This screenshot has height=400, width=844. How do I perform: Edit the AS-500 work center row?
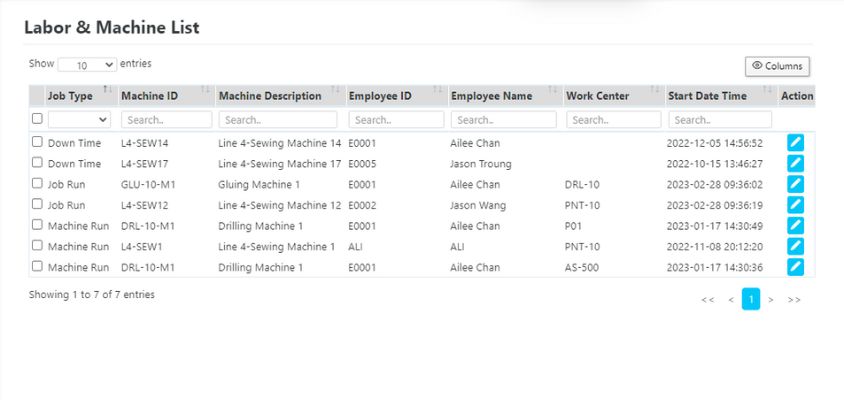click(x=795, y=267)
